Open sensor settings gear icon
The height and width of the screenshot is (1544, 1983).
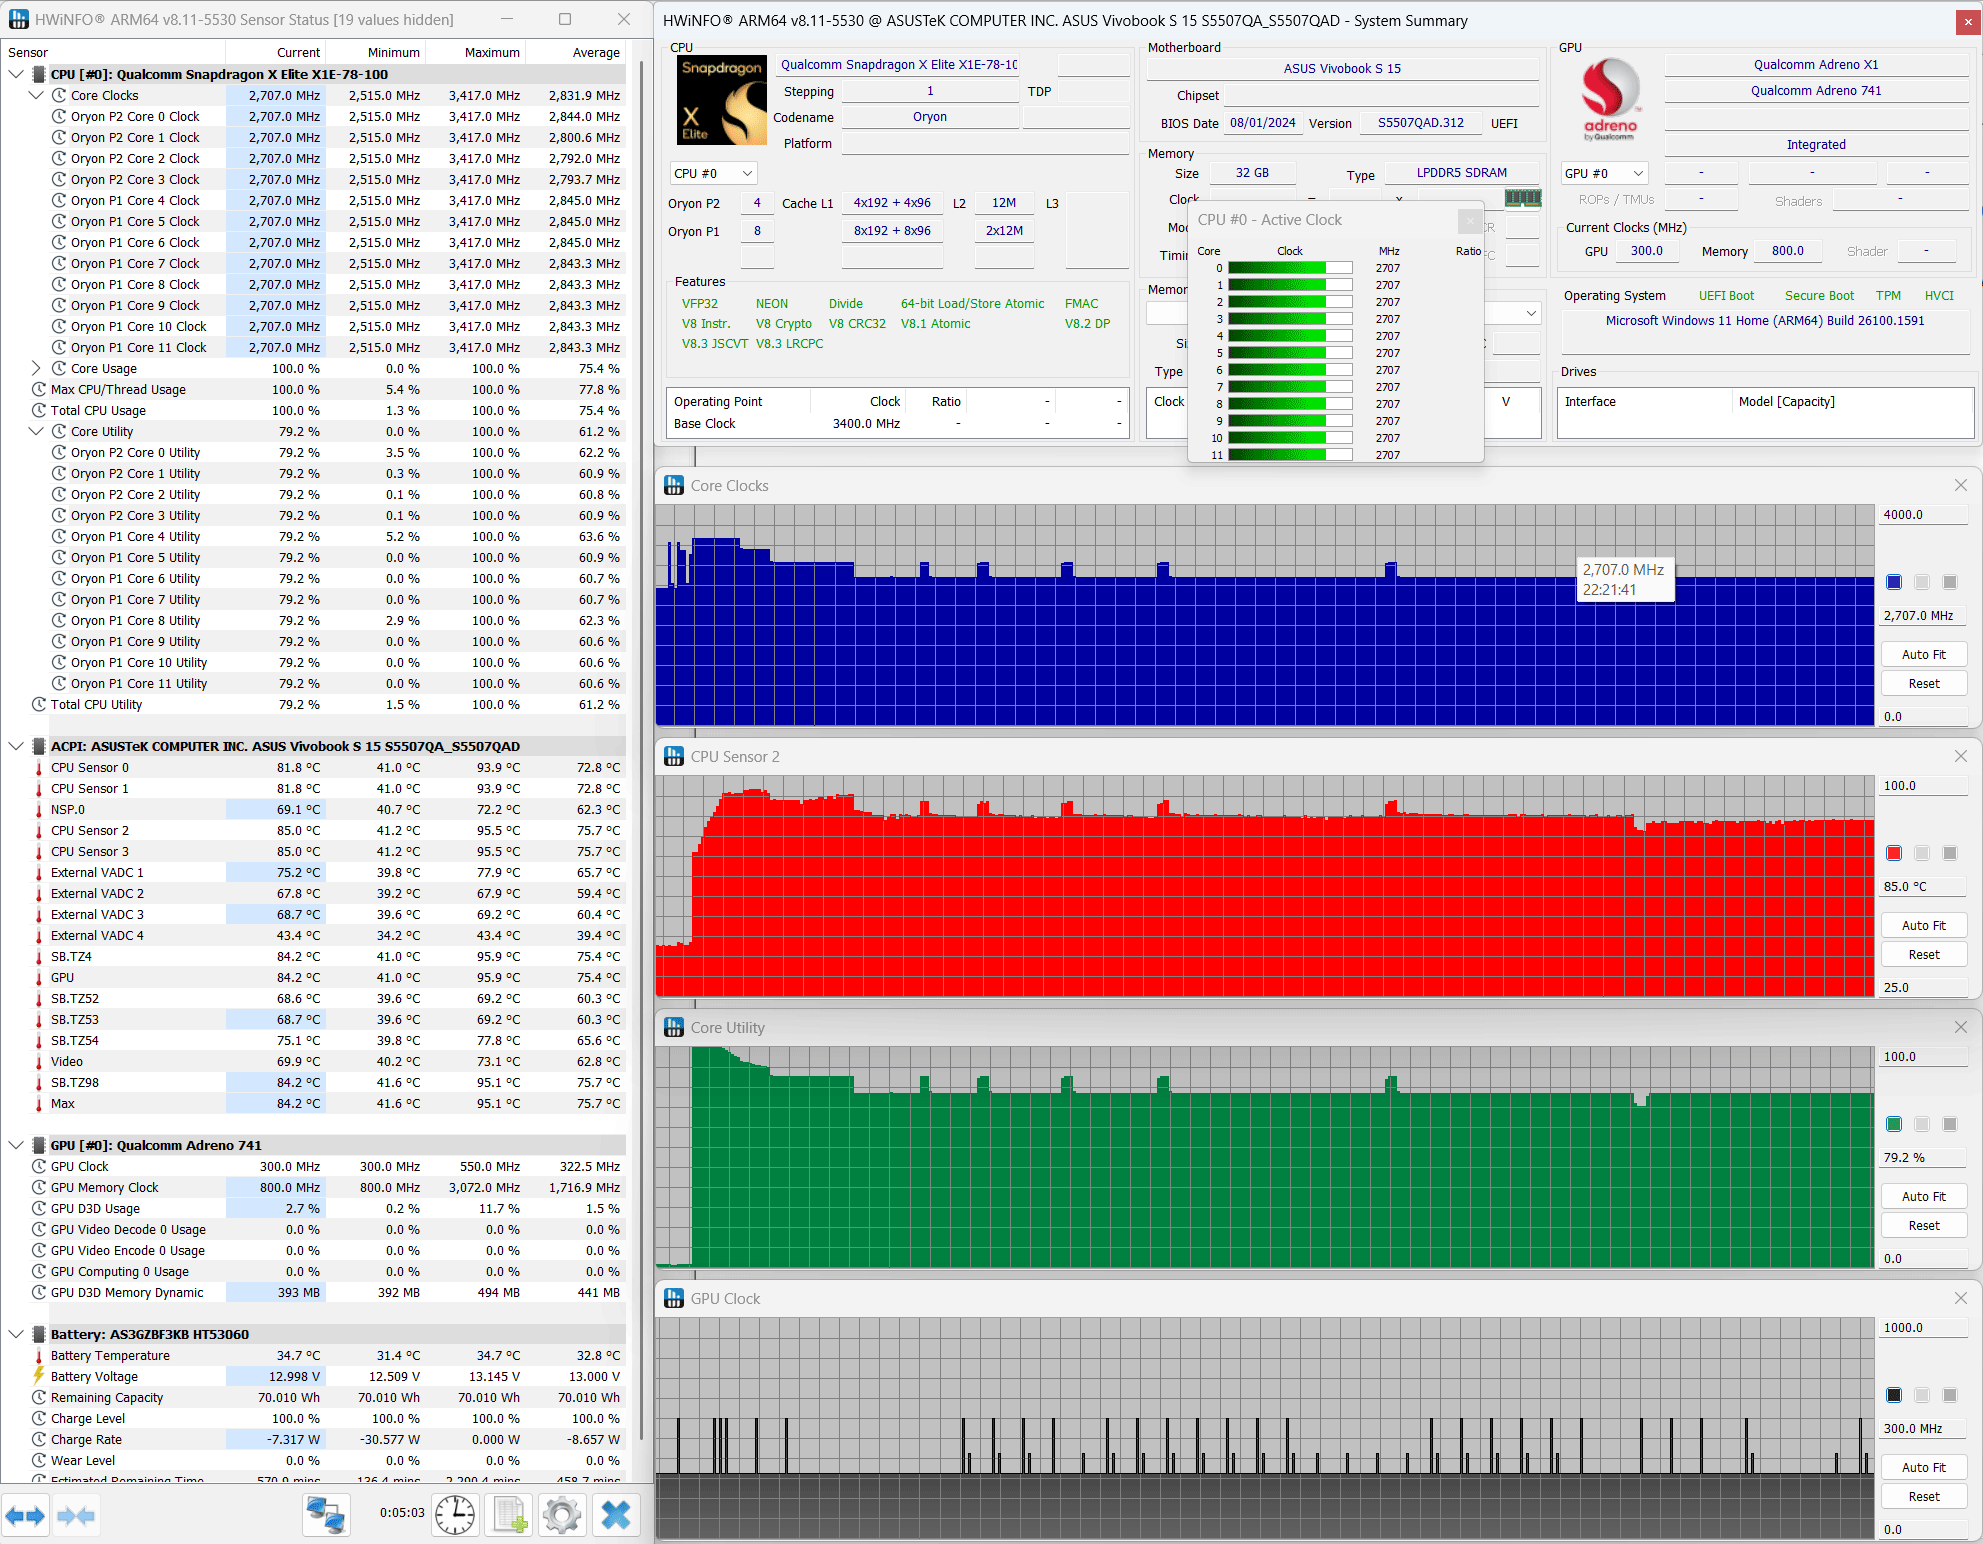(x=562, y=1515)
